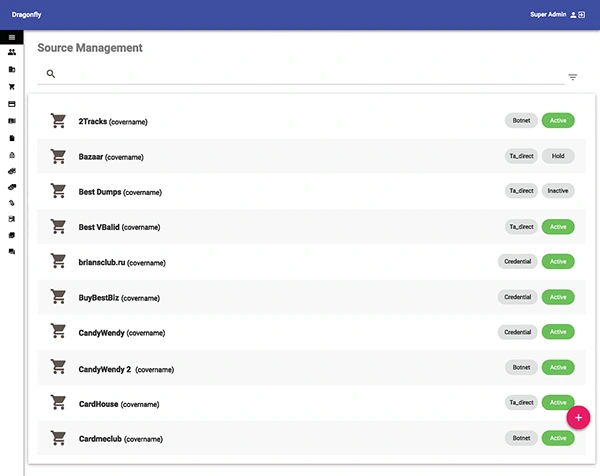Click the Active chip on BuyBestBiz row
This screenshot has width=600, height=476.
[558, 297]
